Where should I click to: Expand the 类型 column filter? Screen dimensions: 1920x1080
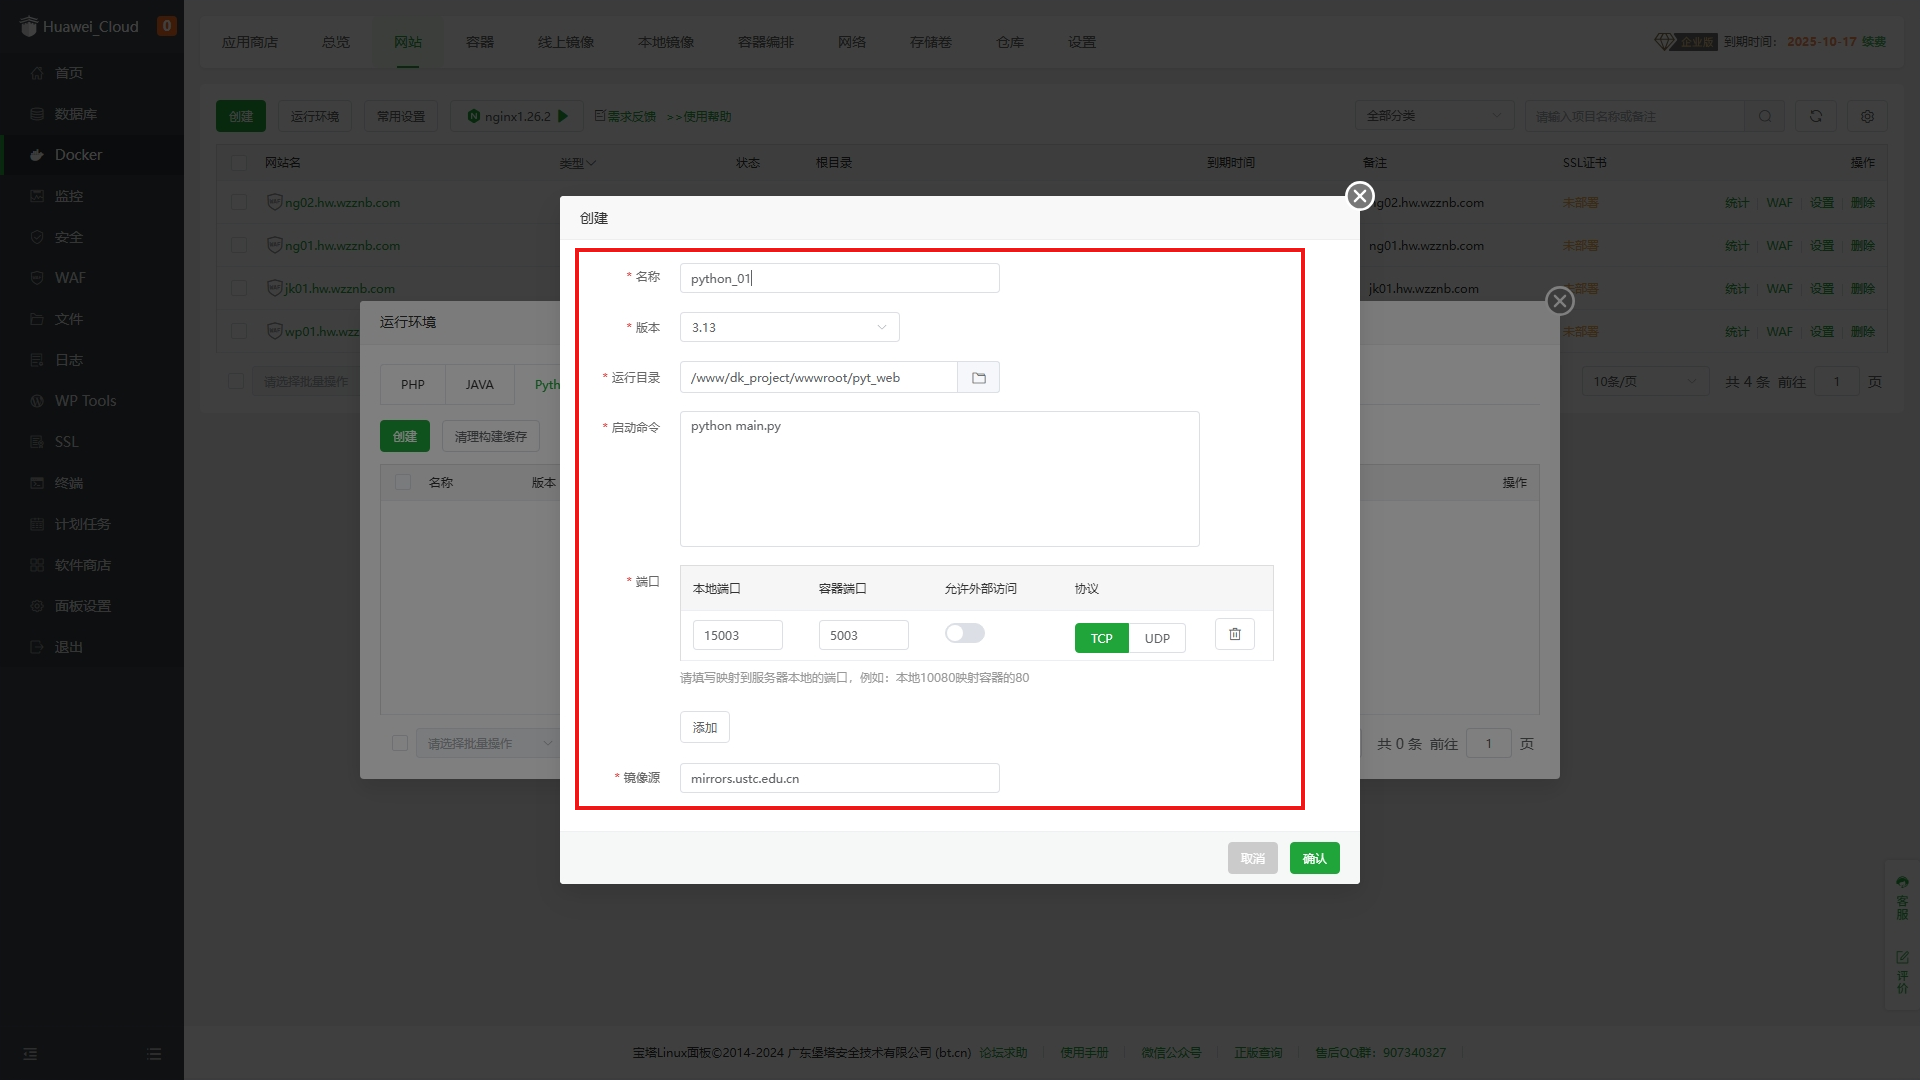[x=577, y=163]
